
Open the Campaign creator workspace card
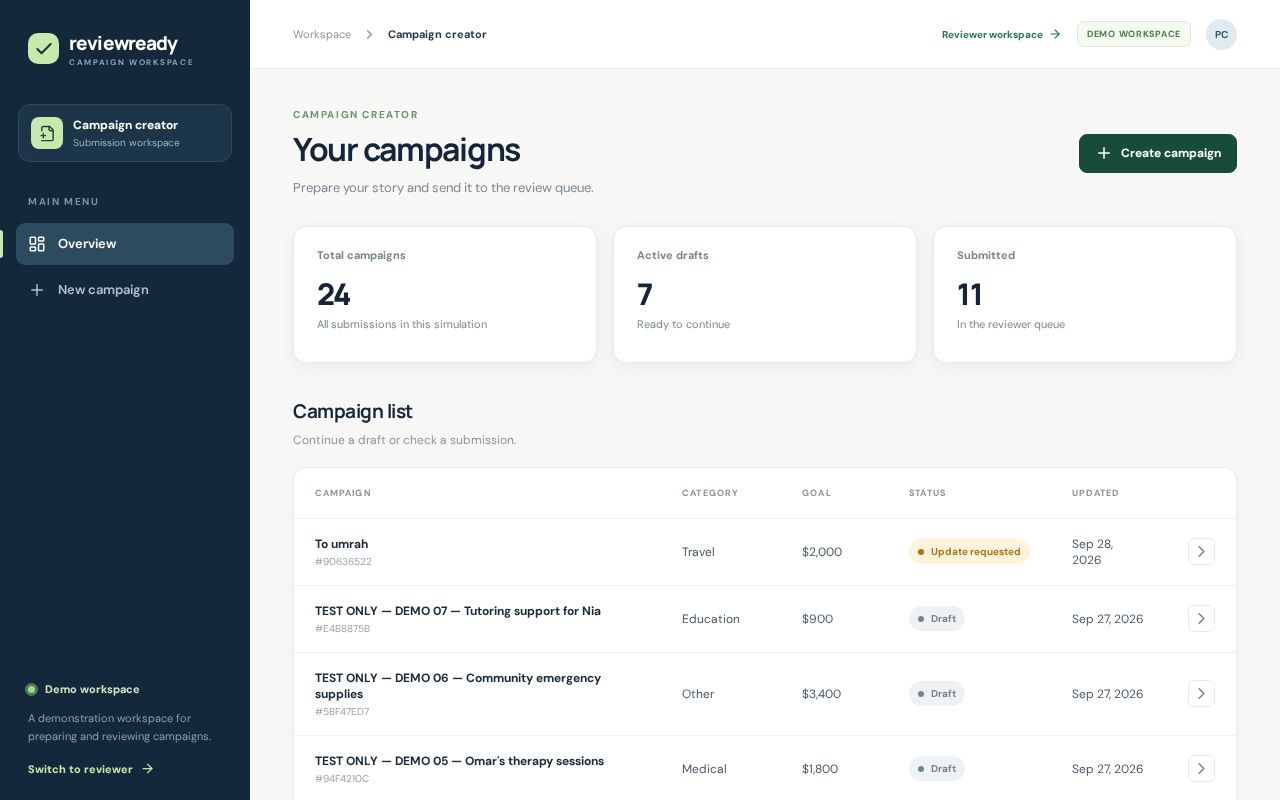(x=125, y=133)
